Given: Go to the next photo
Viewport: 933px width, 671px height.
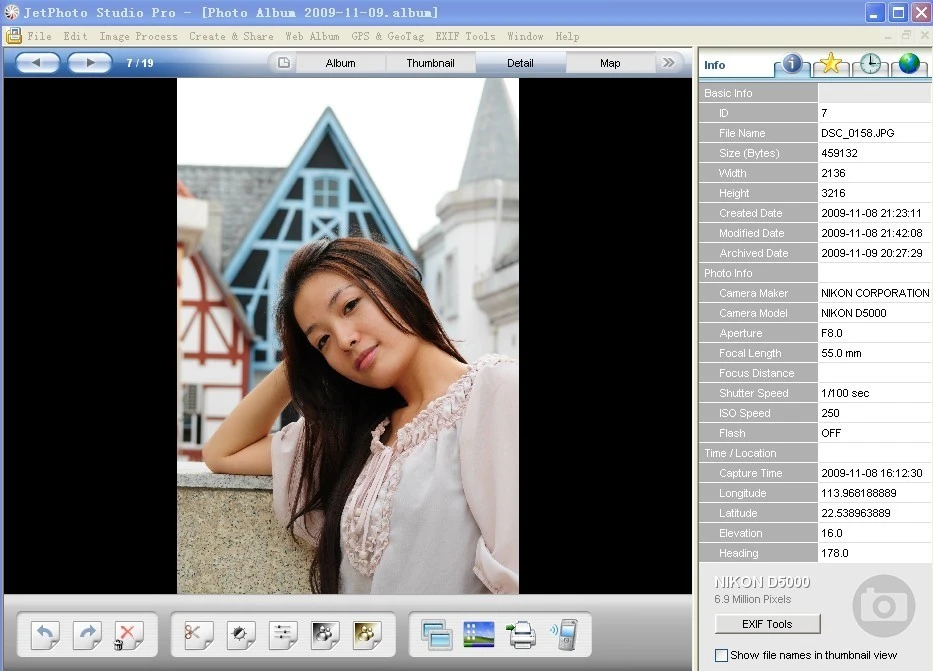Looking at the screenshot, I should tap(90, 62).
